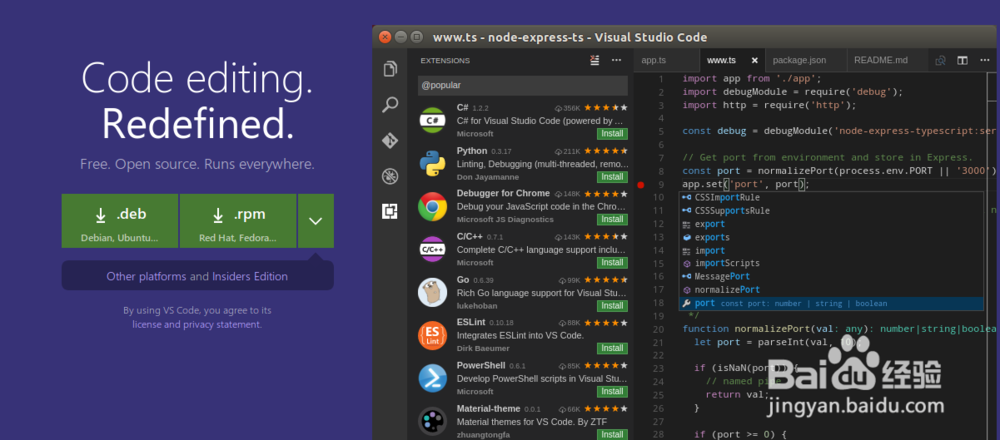Download the .rpm package for Red Hat, Fedora
Image resolution: width=1000 pixels, height=440 pixels.
[238, 221]
